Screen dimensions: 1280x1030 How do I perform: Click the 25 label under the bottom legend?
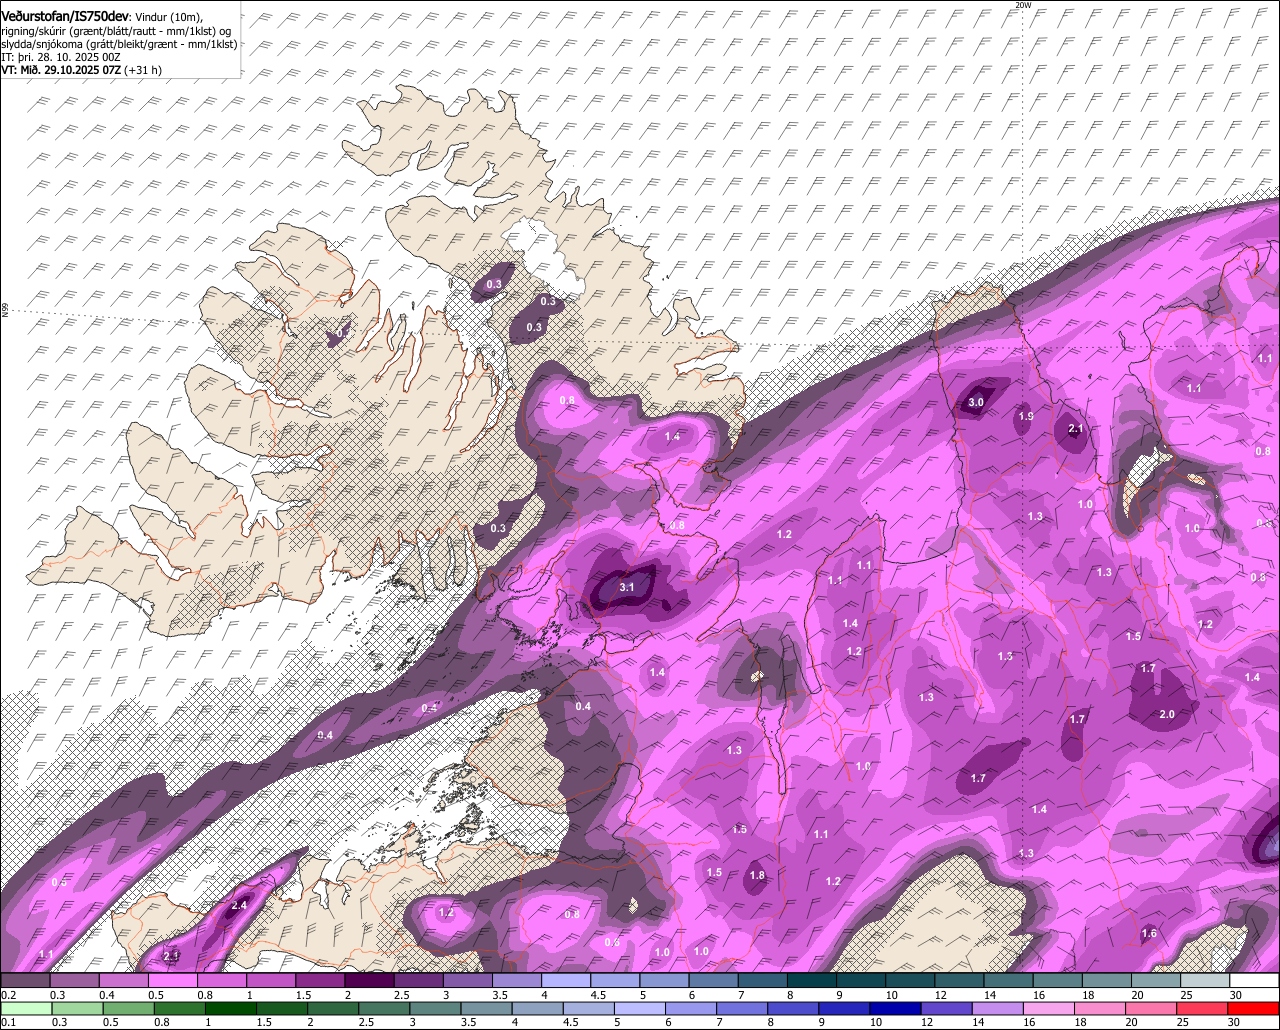1182,1022
